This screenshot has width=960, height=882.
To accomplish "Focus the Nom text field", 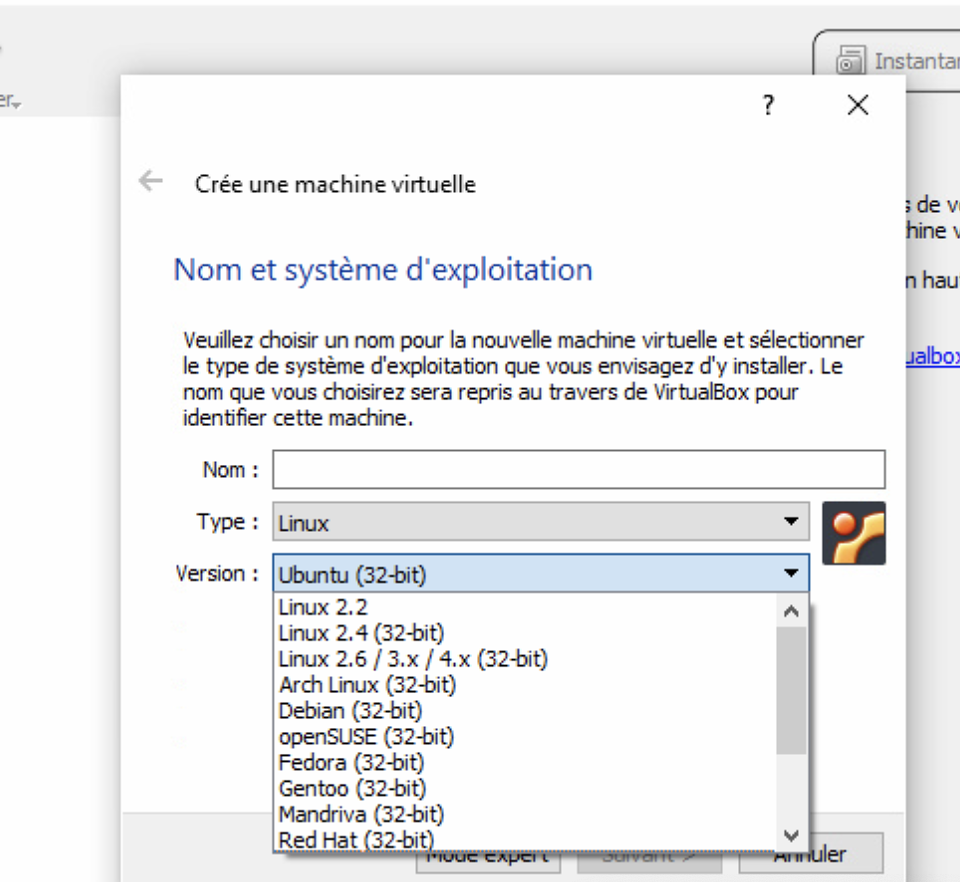I will [x=579, y=469].
